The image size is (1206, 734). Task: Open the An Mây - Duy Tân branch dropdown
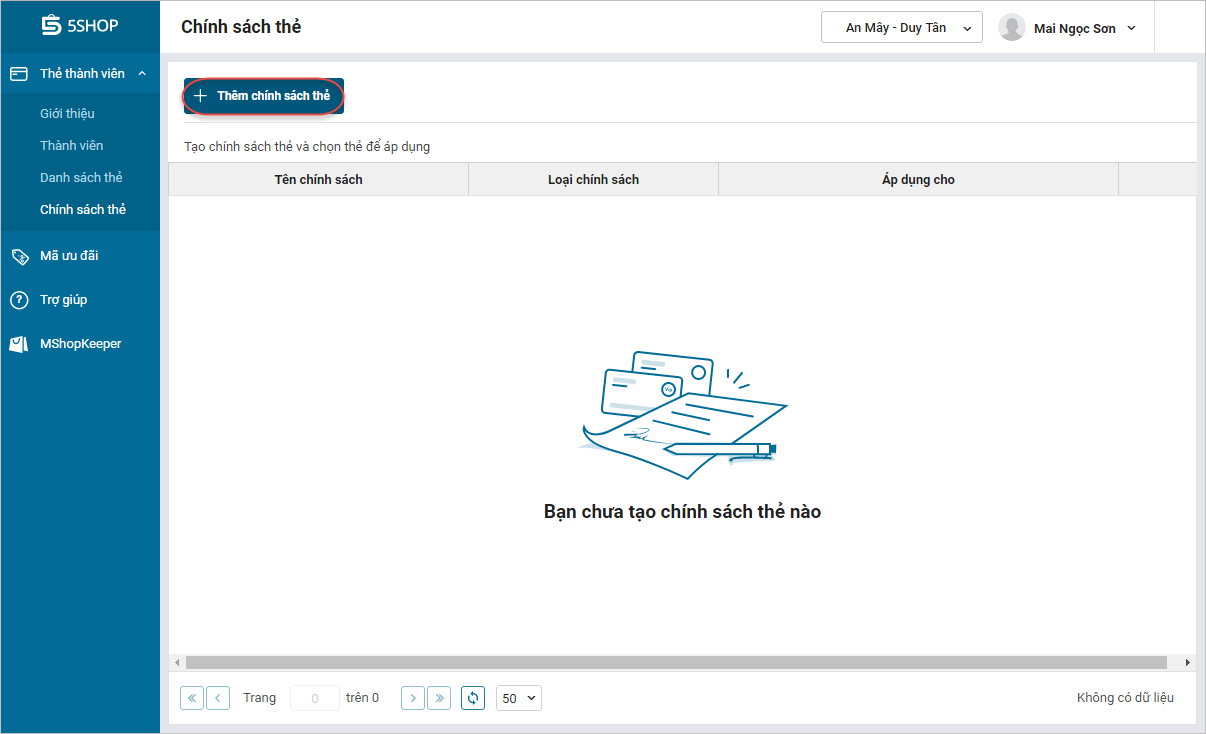tap(902, 28)
